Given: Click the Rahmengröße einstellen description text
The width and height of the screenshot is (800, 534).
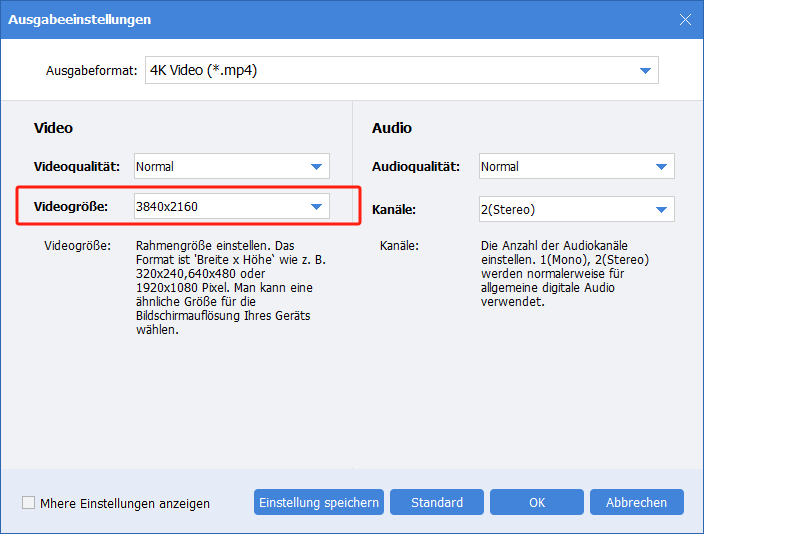Looking at the screenshot, I should click(231, 288).
